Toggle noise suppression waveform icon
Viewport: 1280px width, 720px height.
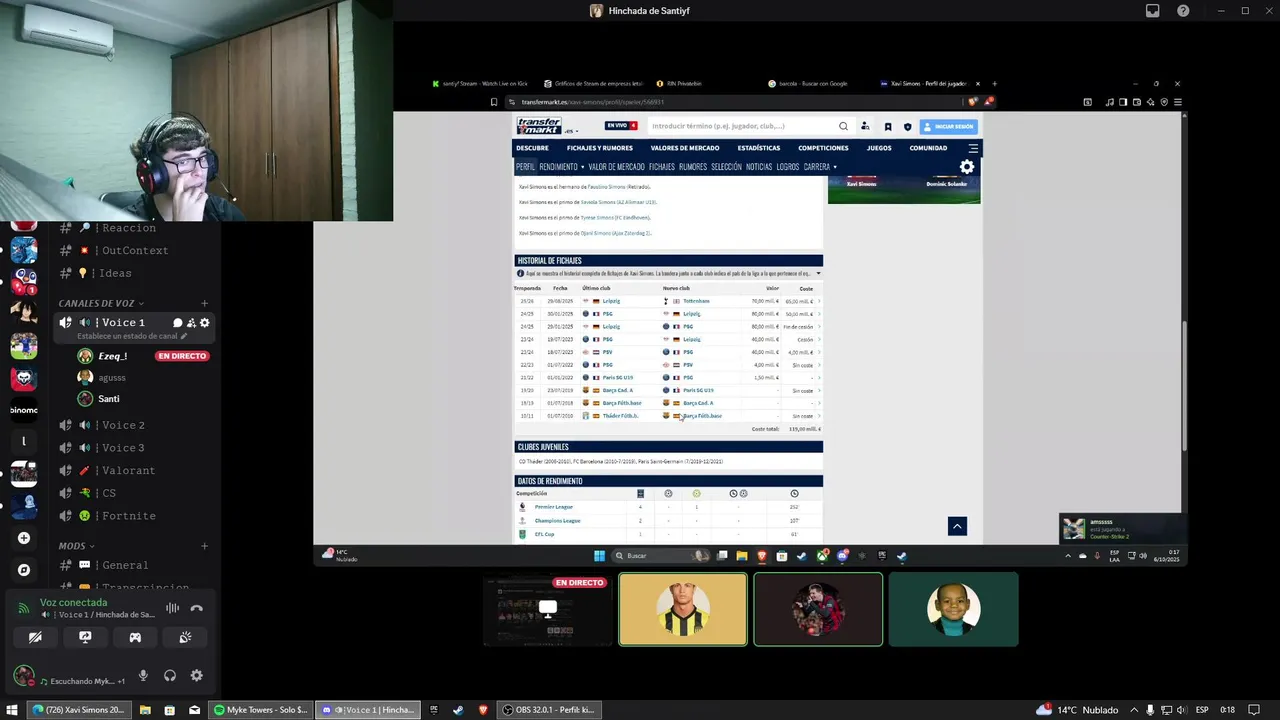(172, 608)
